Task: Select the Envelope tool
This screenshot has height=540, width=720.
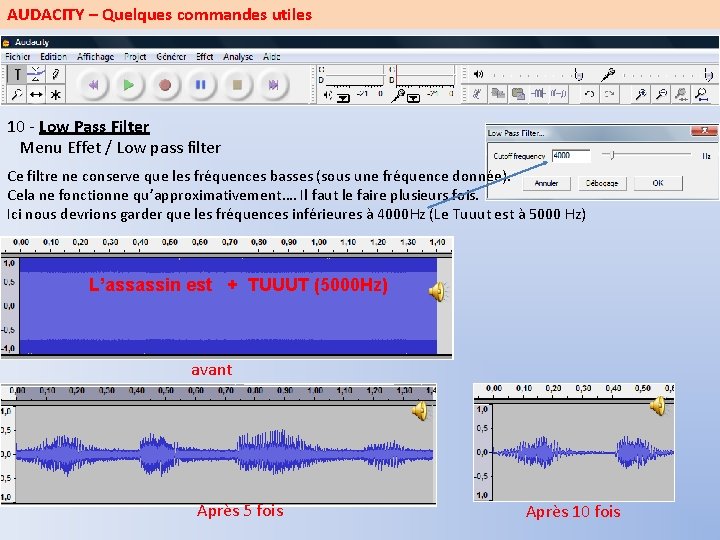Action: pyautogui.click(x=36, y=74)
